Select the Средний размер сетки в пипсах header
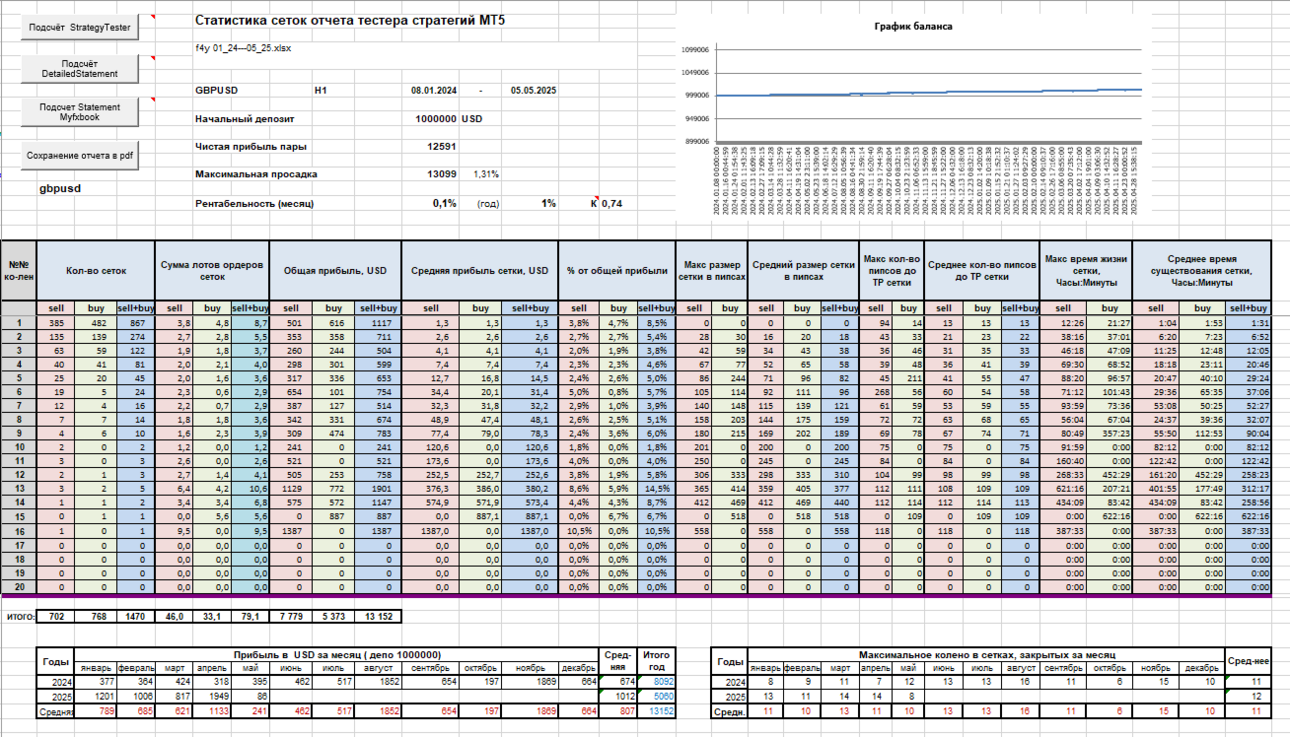This screenshot has height=737, width=1290. (802, 270)
